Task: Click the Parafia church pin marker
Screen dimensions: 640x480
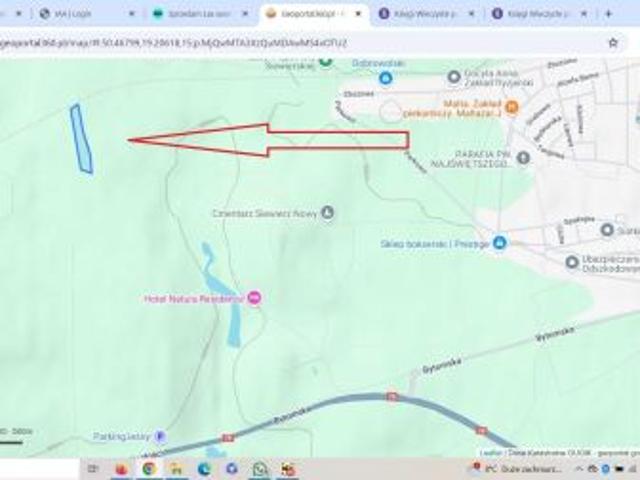Action: pyautogui.click(x=523, y=157)
